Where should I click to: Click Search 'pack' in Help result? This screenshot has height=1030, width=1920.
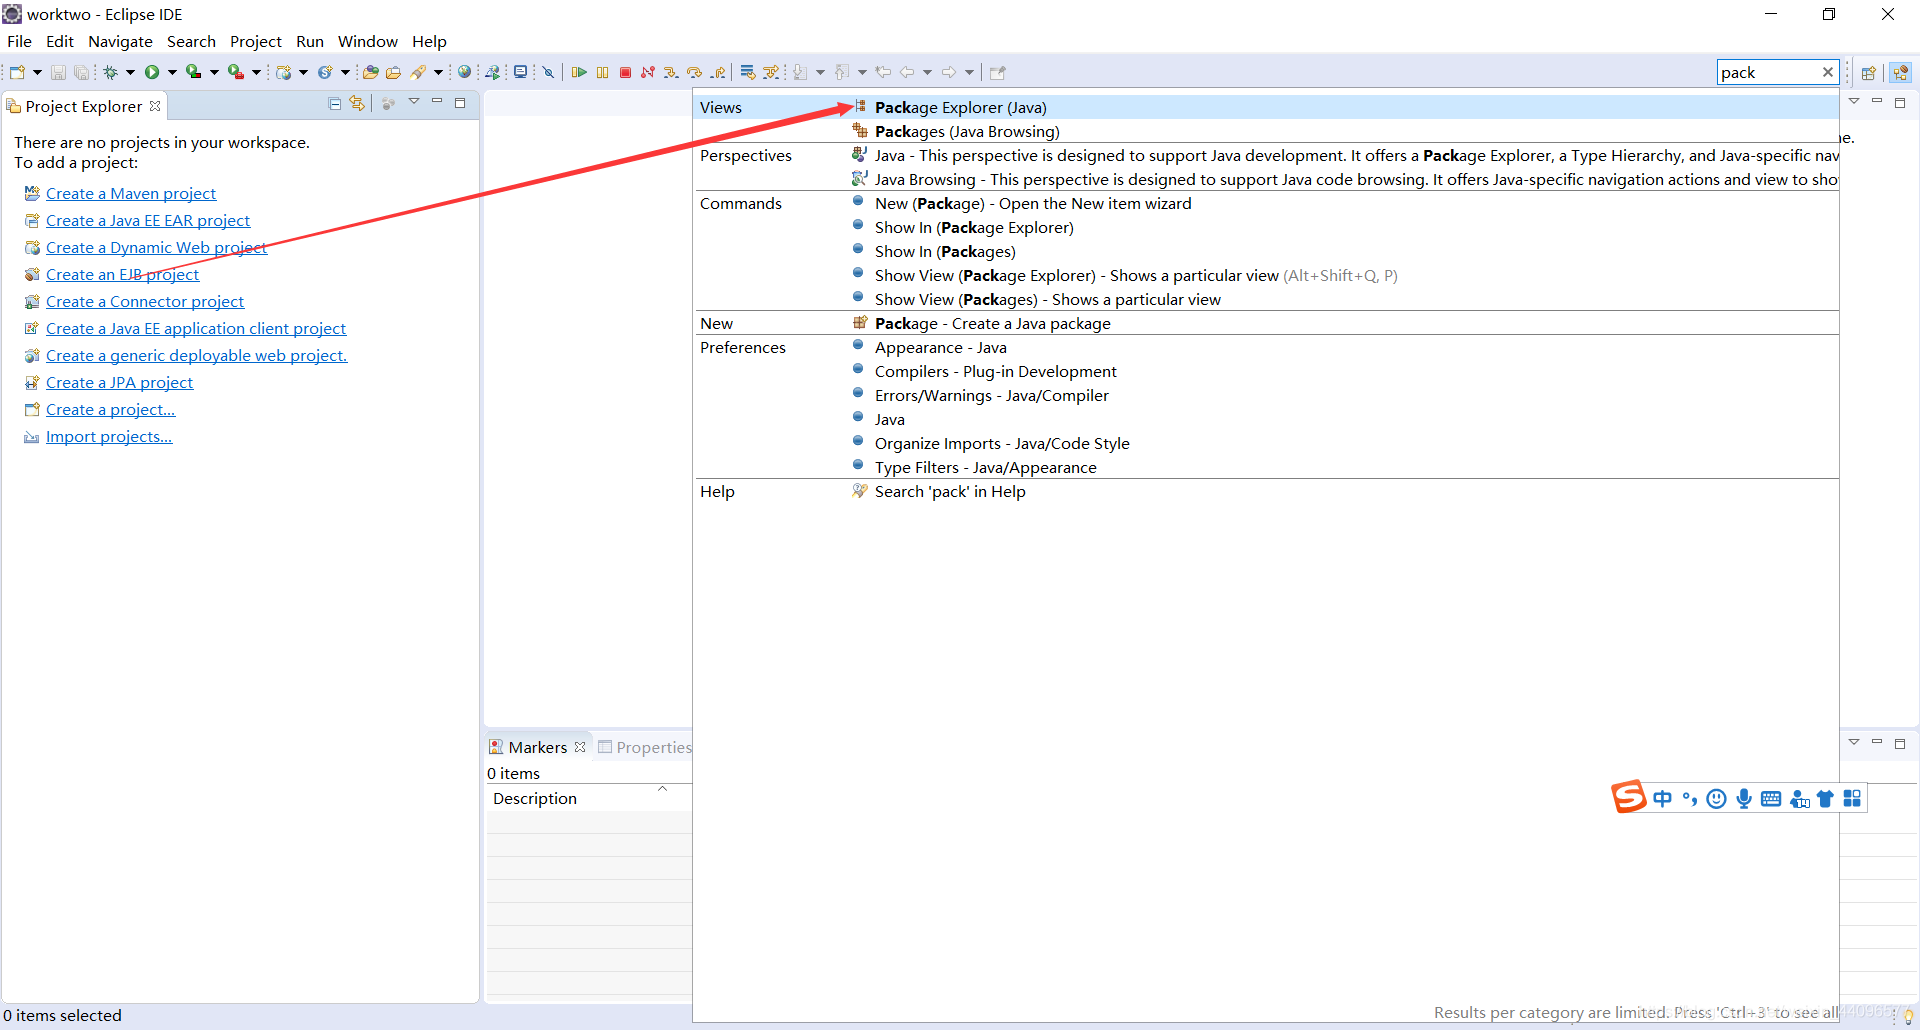[x=1266, y=491]
